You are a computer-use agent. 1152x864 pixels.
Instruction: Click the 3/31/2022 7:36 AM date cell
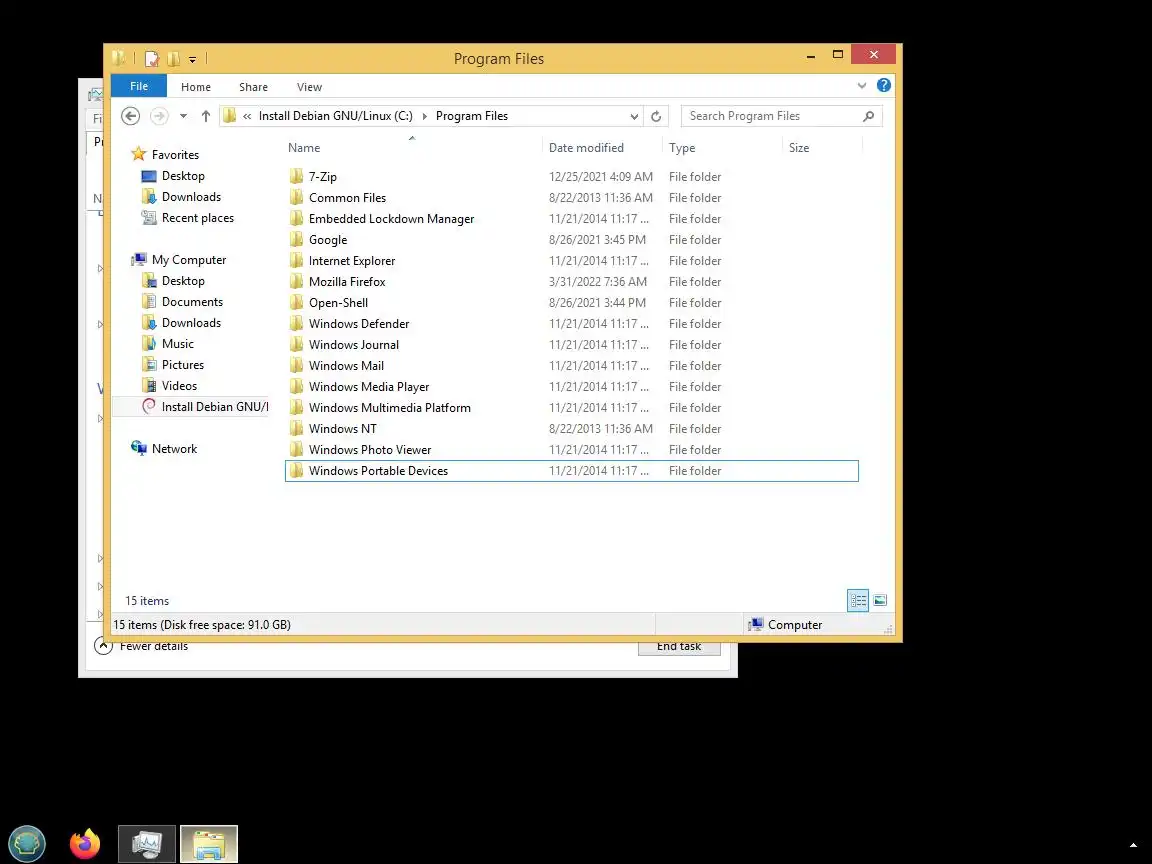(597, 281)
